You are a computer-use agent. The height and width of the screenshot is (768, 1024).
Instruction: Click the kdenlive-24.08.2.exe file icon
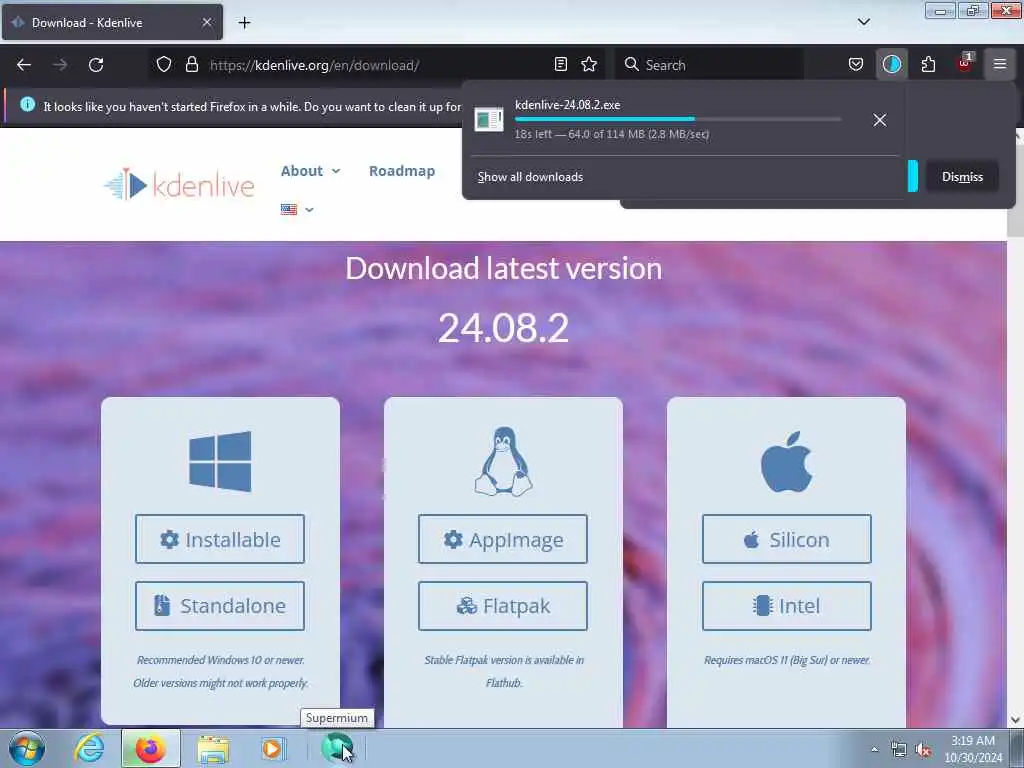(x=488, y=120)
